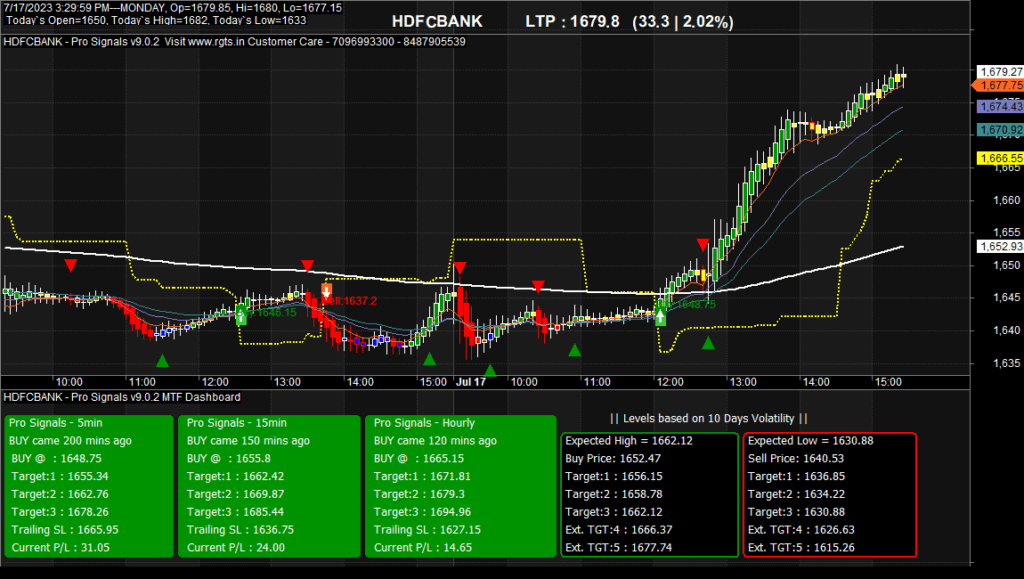Screen dimensions: 1024x579
Task: Click the white 1,679.27 price tag
Action: (x=1000, y=72)
